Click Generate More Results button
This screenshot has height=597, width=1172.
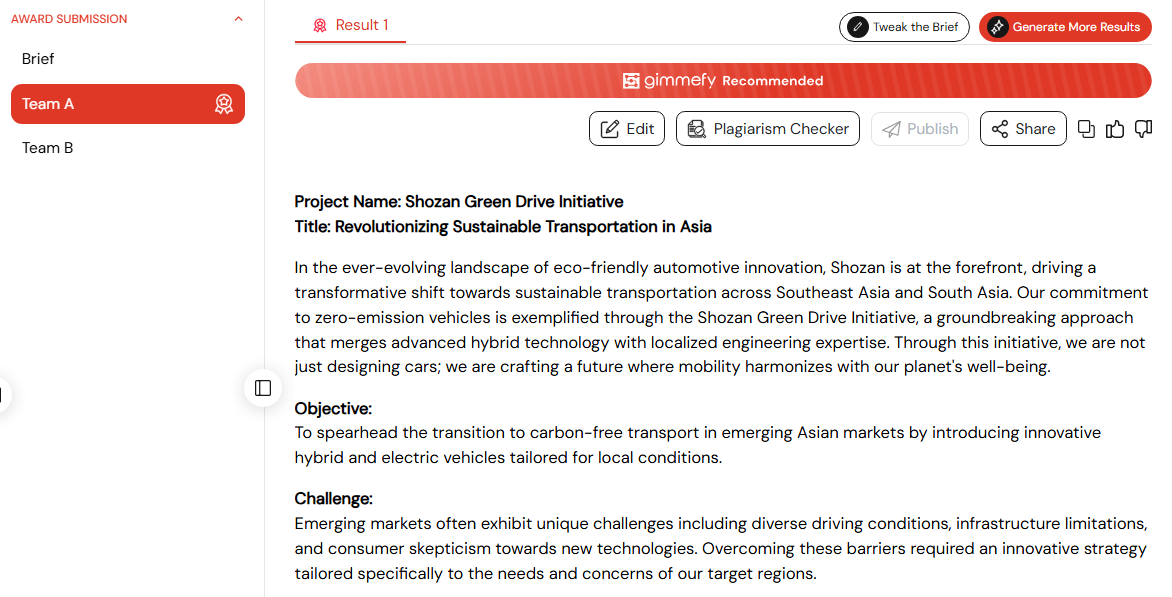coord(1065,27)
